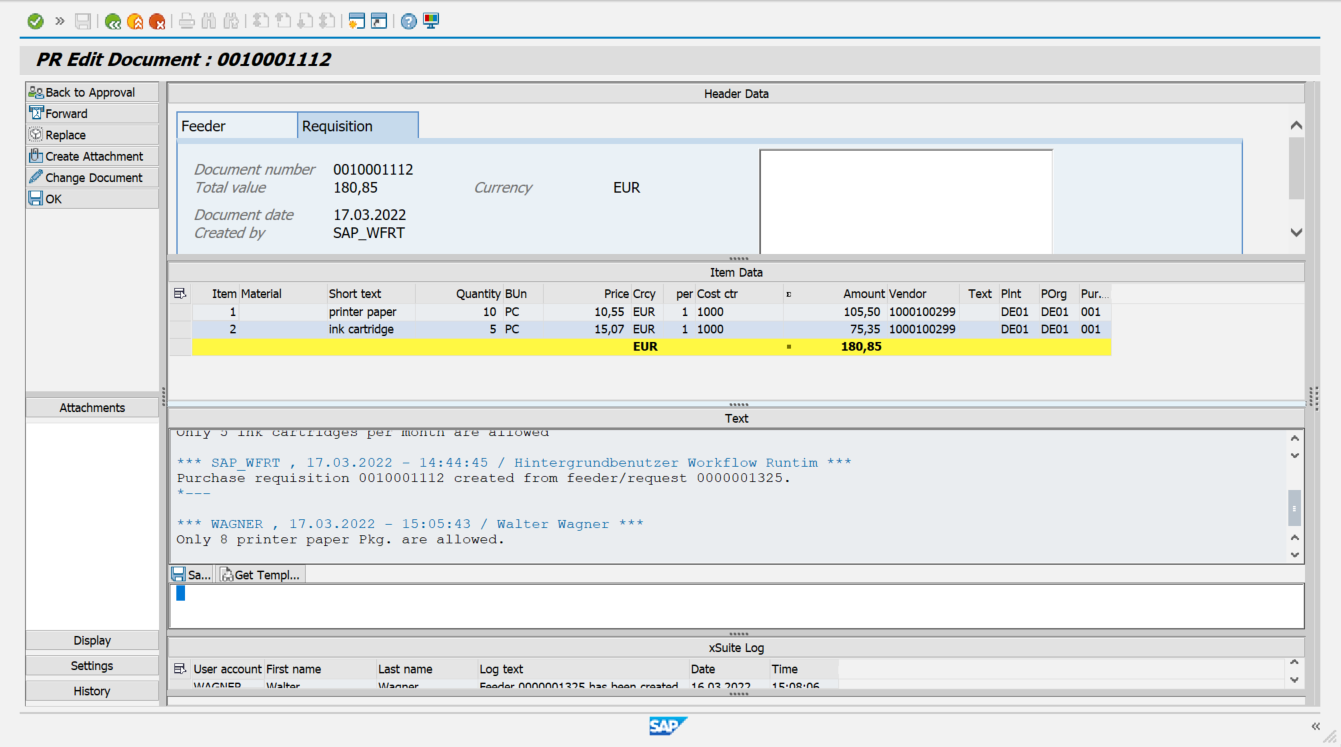Click the red Cancel icon in the toolbar
Screen dimensions: 1341x747
click(x=156, y=21)
